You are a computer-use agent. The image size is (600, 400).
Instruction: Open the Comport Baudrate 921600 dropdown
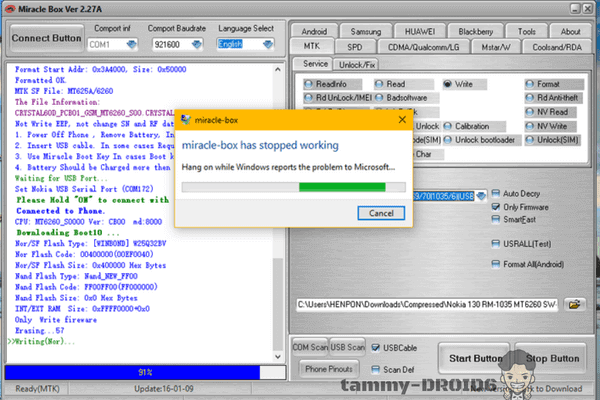coord(196,44)
